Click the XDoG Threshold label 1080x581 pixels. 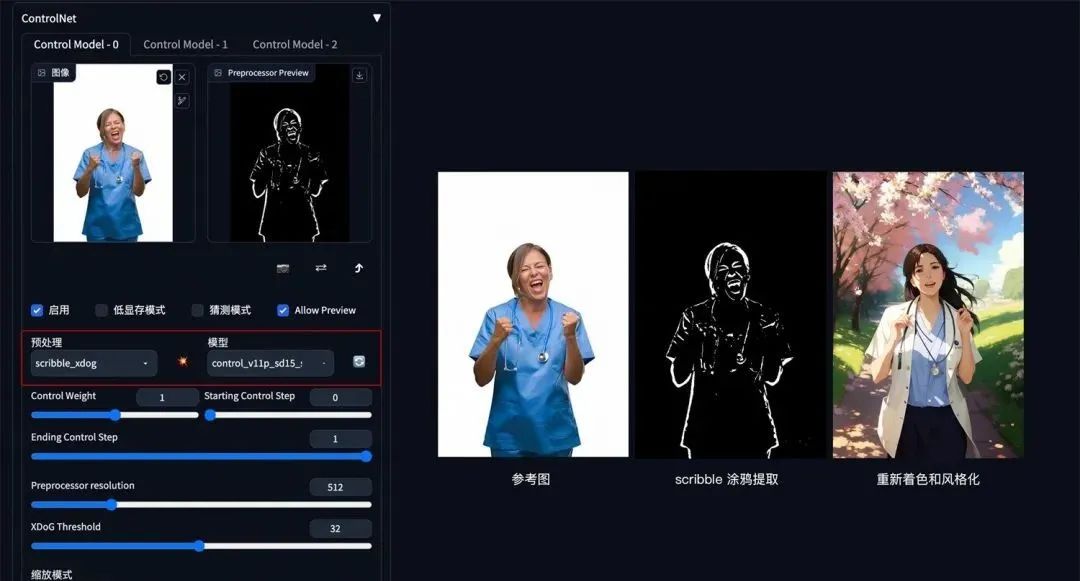point(65,527)
